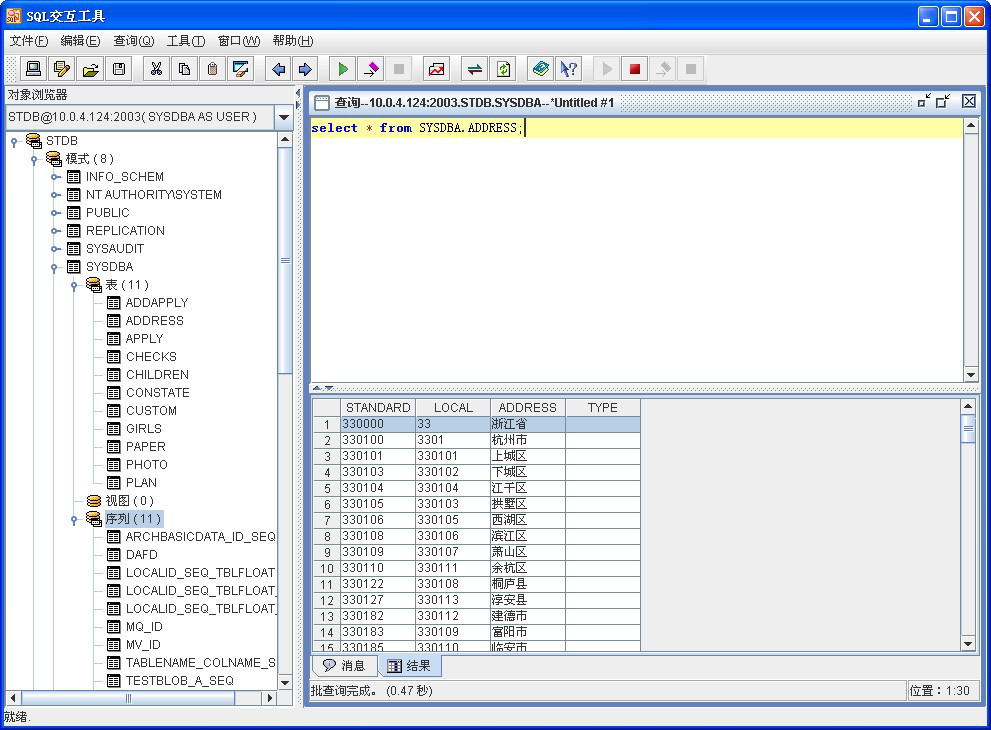Click the ADDRESS column header in results
This screenshot has width=991, height=730.
coord(527,408)
